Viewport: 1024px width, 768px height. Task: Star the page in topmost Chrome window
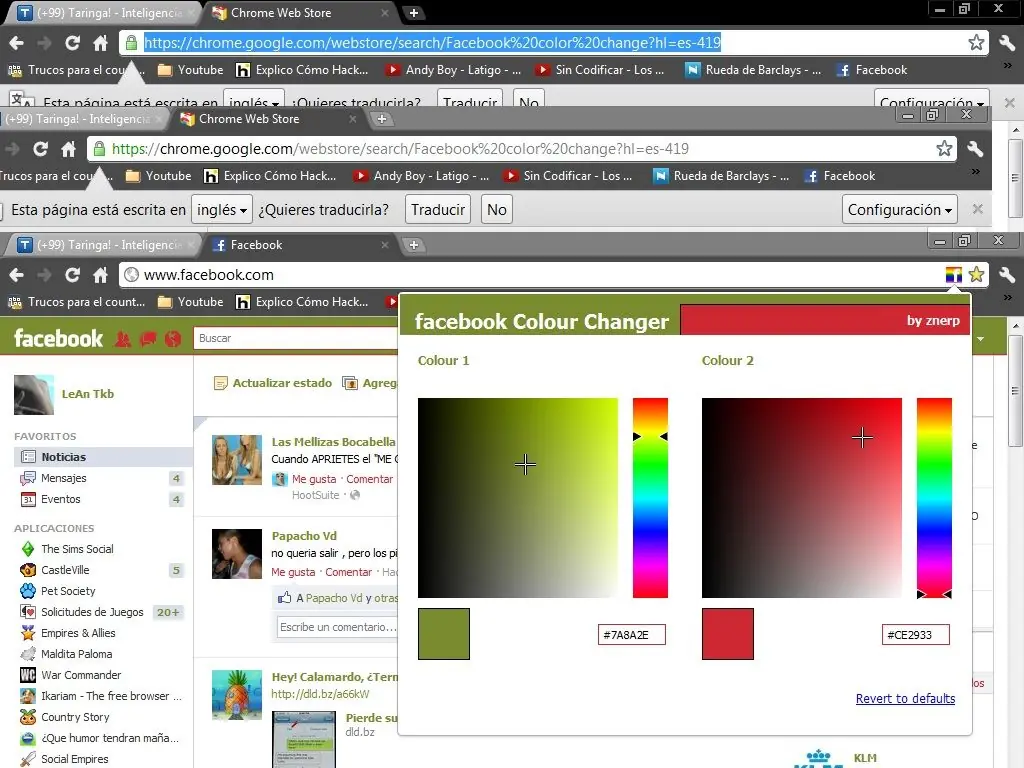[976, 42]
